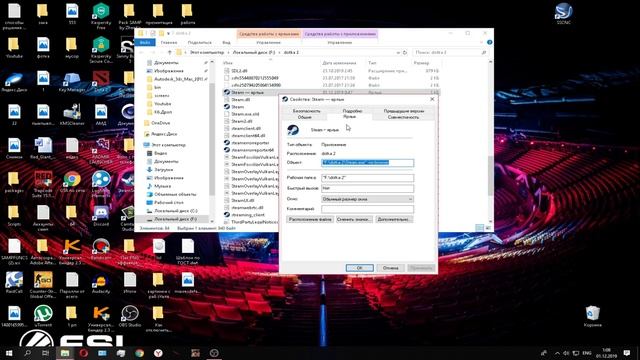Click OK in the Properties dialog
This screenshot has width=640, height=360.
360,268
